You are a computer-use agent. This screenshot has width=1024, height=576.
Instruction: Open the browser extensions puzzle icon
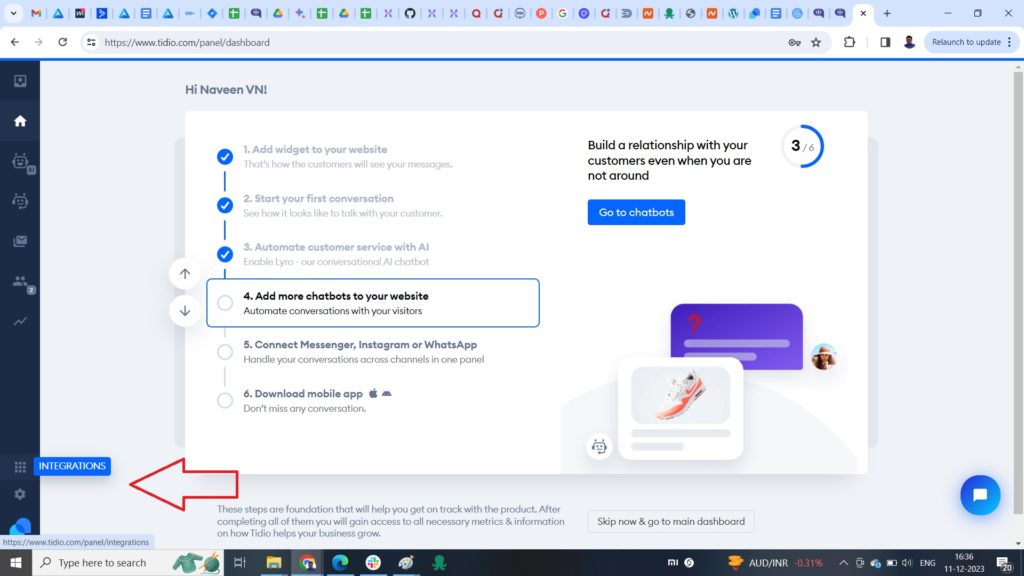click(849, 42)
